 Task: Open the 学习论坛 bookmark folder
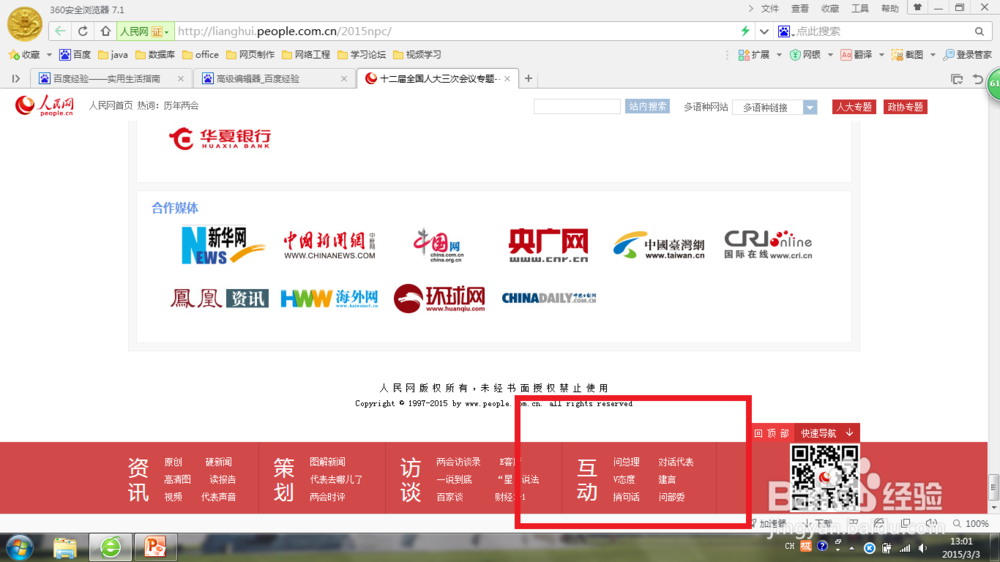tap(362, 55)
